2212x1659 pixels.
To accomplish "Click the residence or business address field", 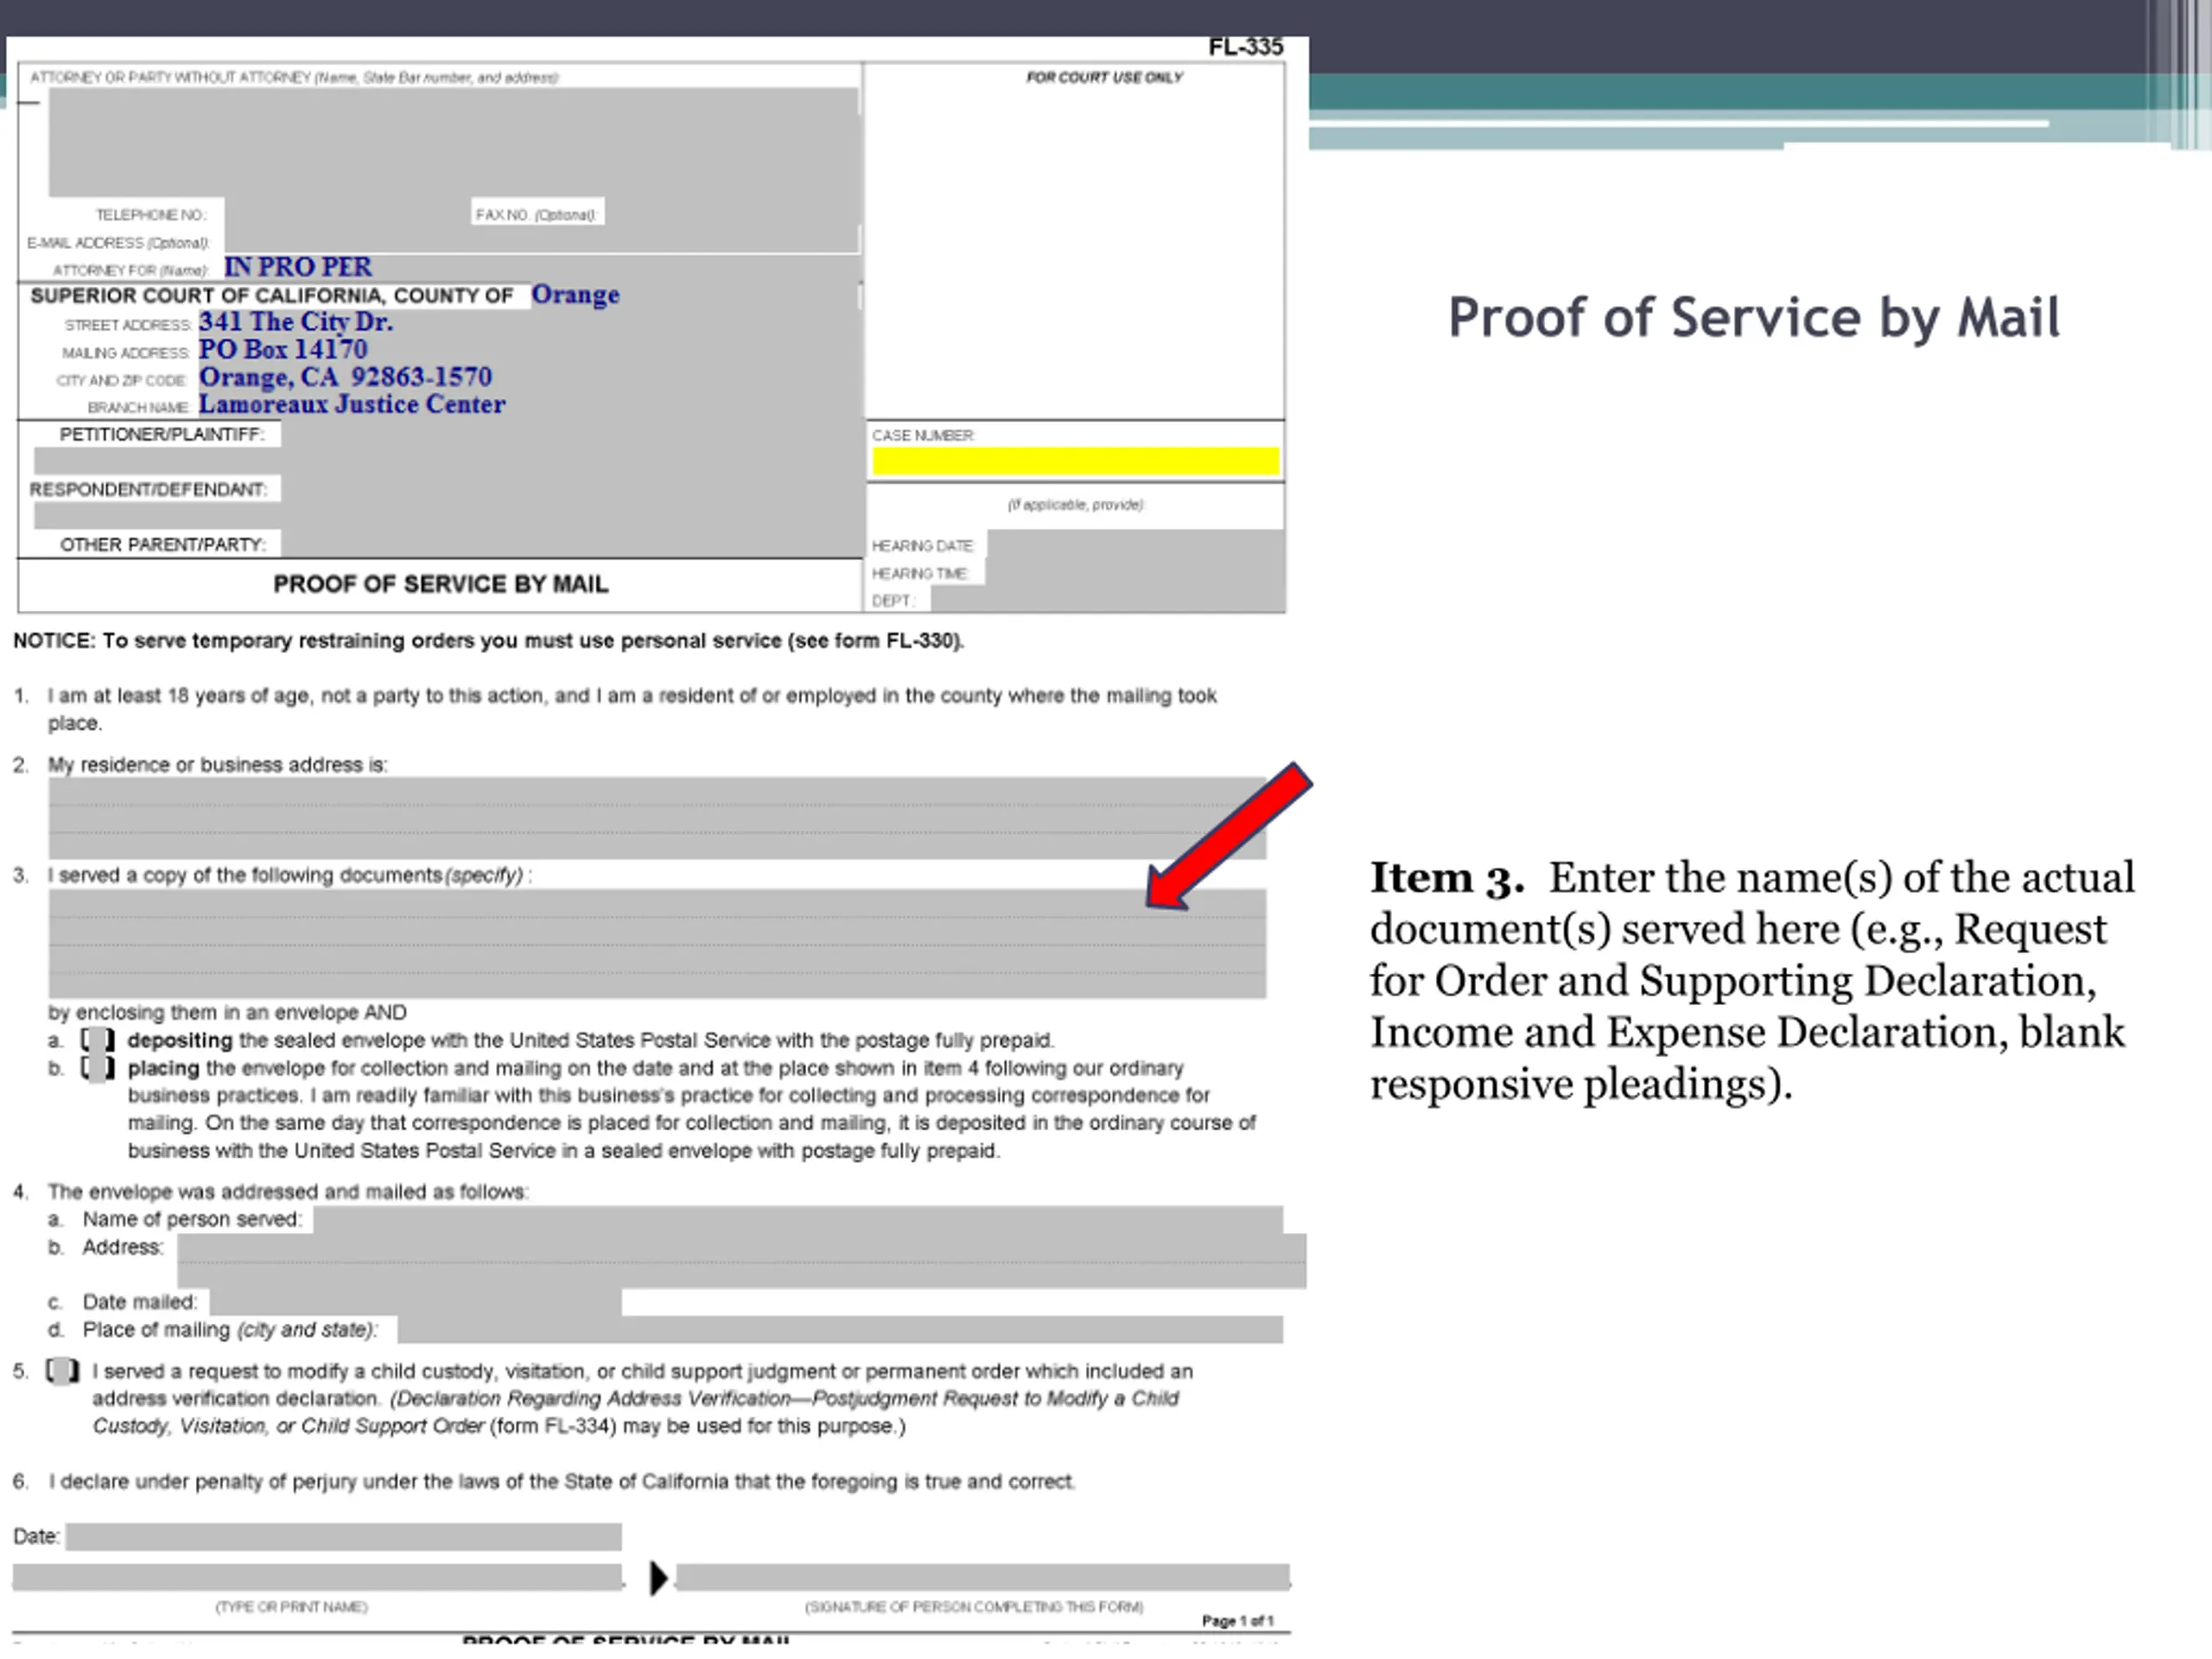I will coord(657,818).
